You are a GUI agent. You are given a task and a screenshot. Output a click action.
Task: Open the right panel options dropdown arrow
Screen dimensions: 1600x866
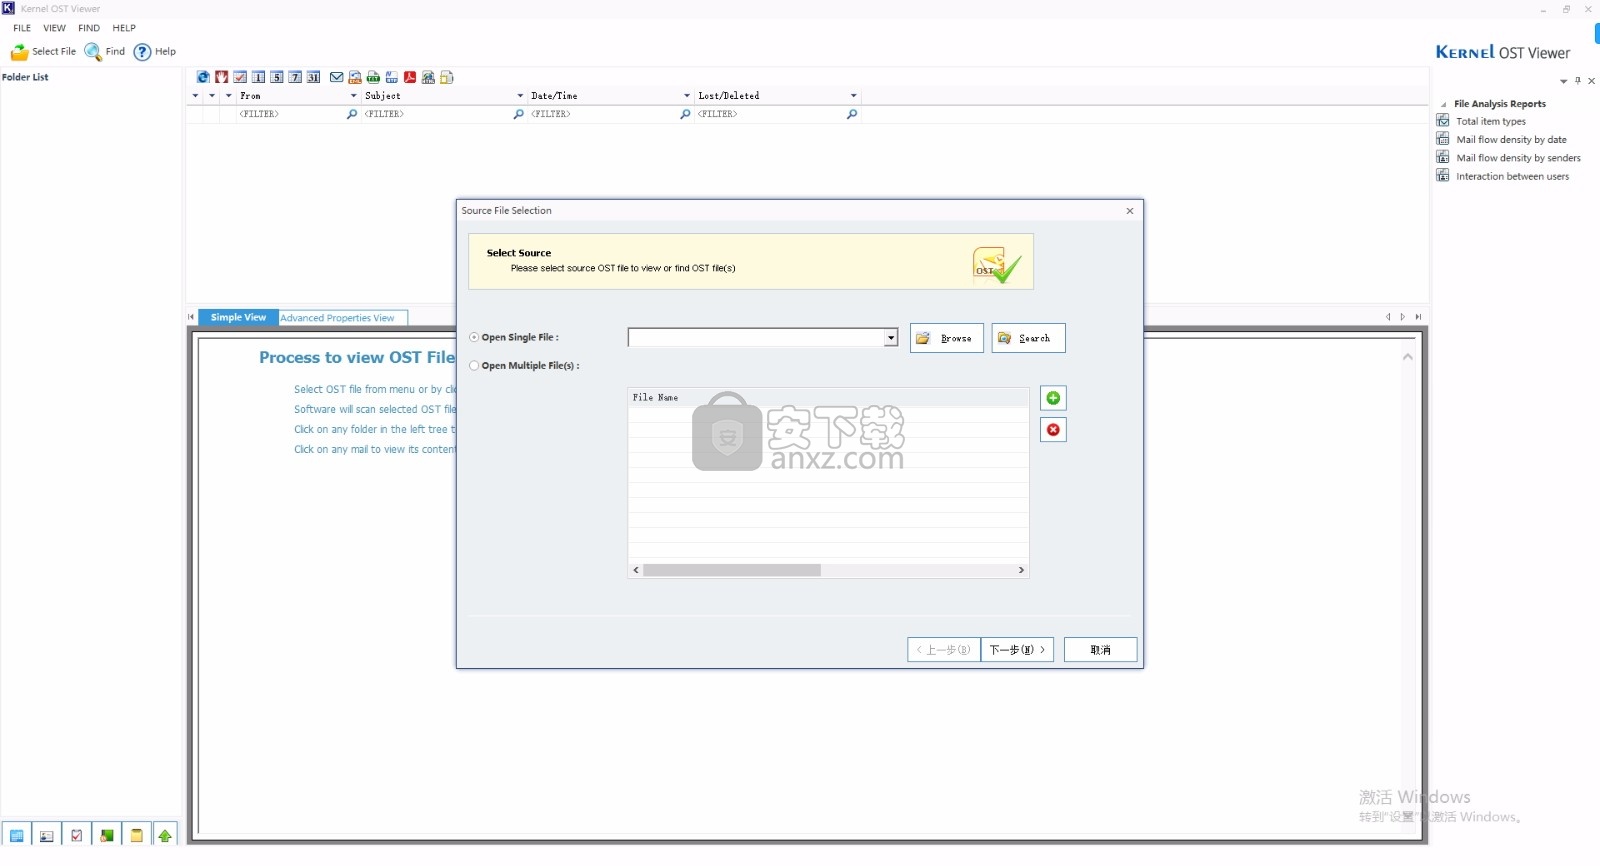[x=1563, y=81]
